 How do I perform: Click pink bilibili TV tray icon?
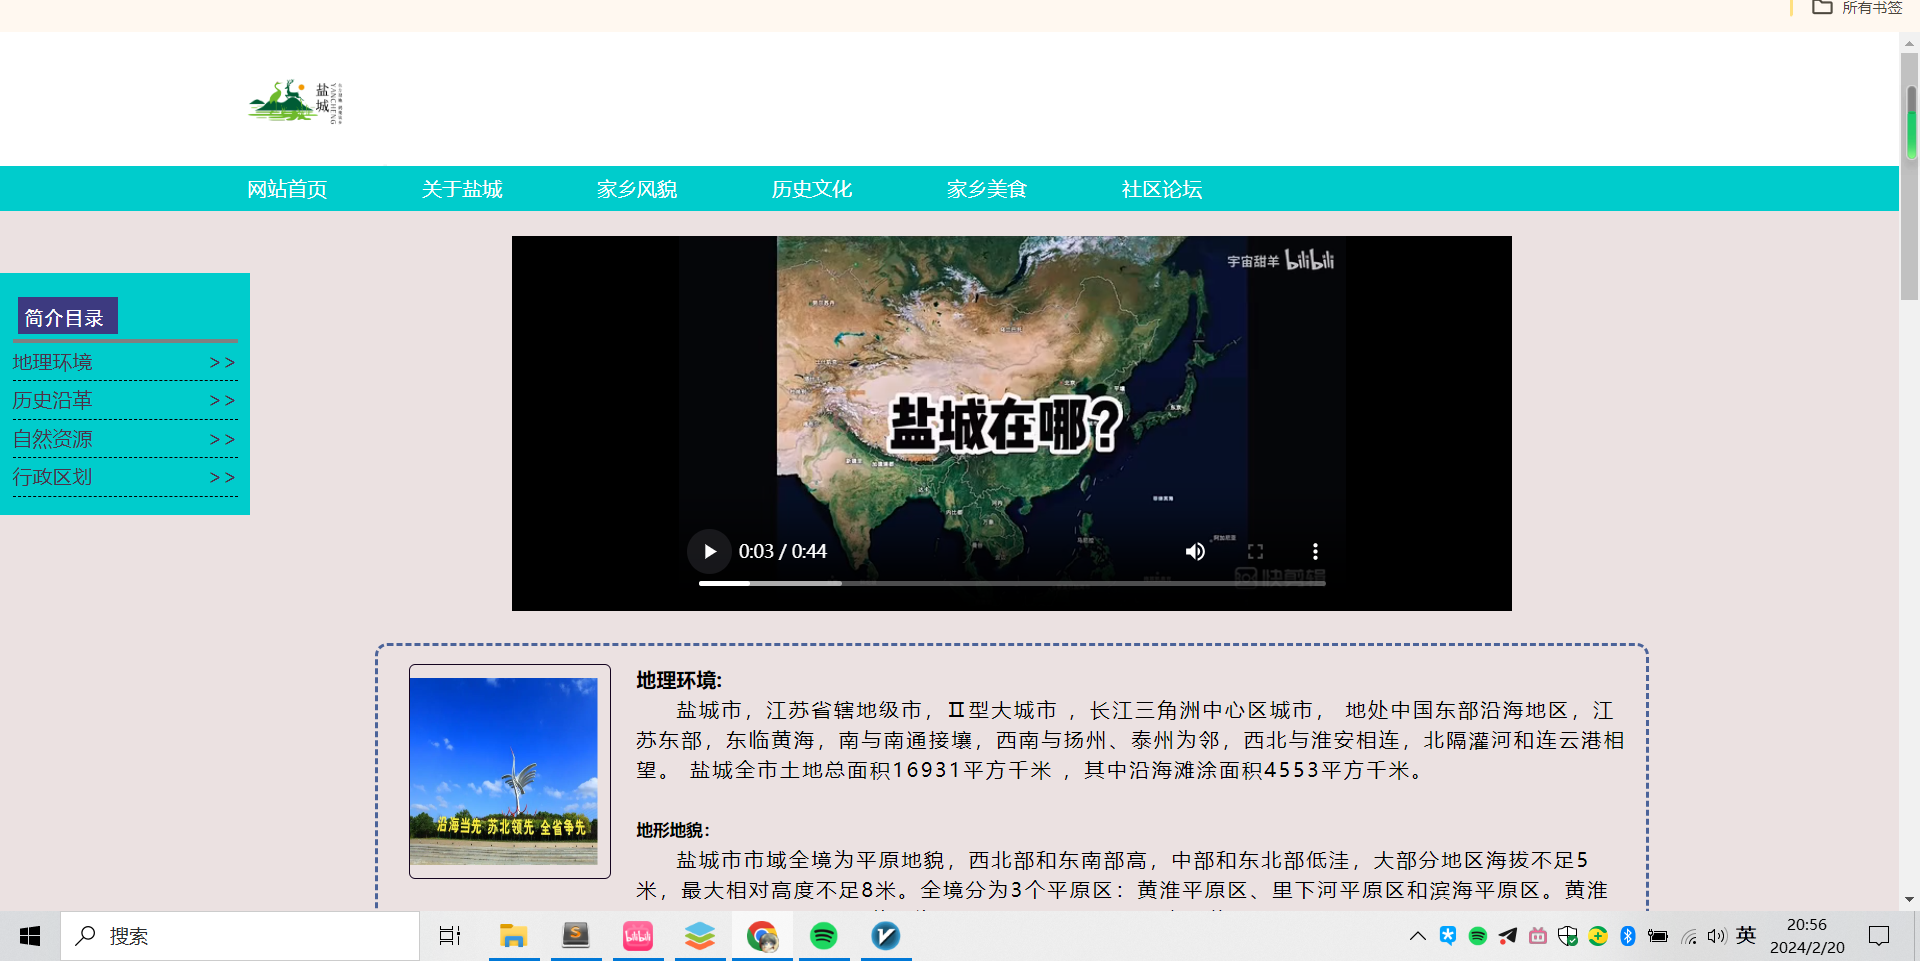pos(1538,936)
